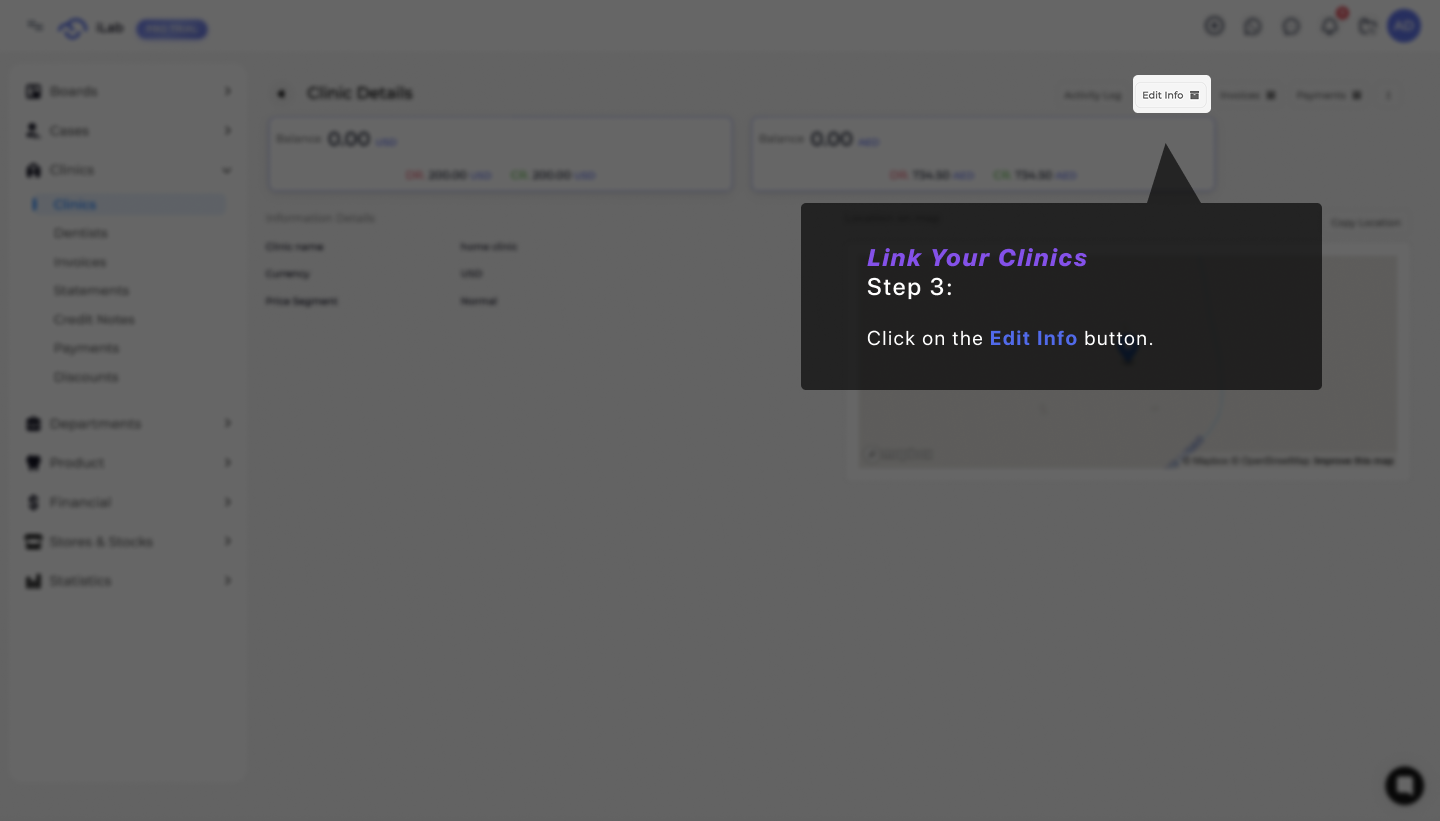Open Invoices in the sidebar
Screen dimensions: 1440x821
79,262
